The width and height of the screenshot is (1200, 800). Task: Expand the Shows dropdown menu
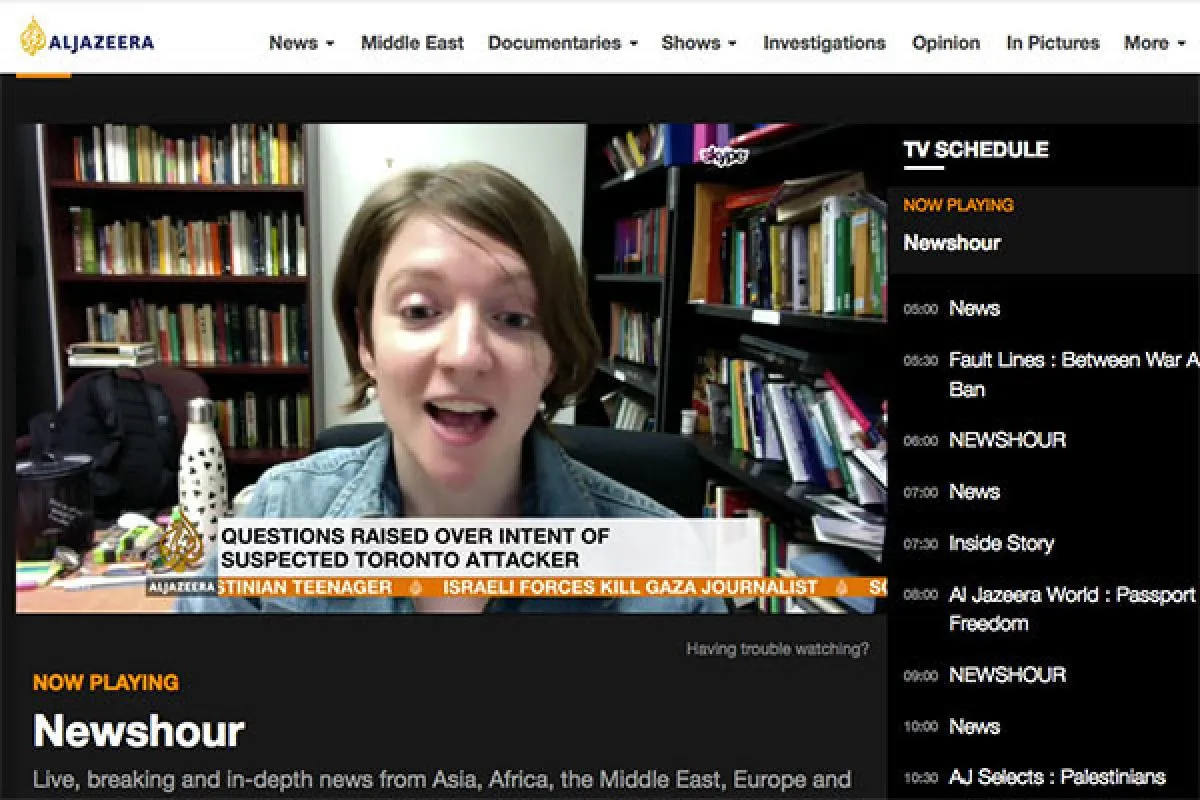pyautogui.click(x=698, y=43)
